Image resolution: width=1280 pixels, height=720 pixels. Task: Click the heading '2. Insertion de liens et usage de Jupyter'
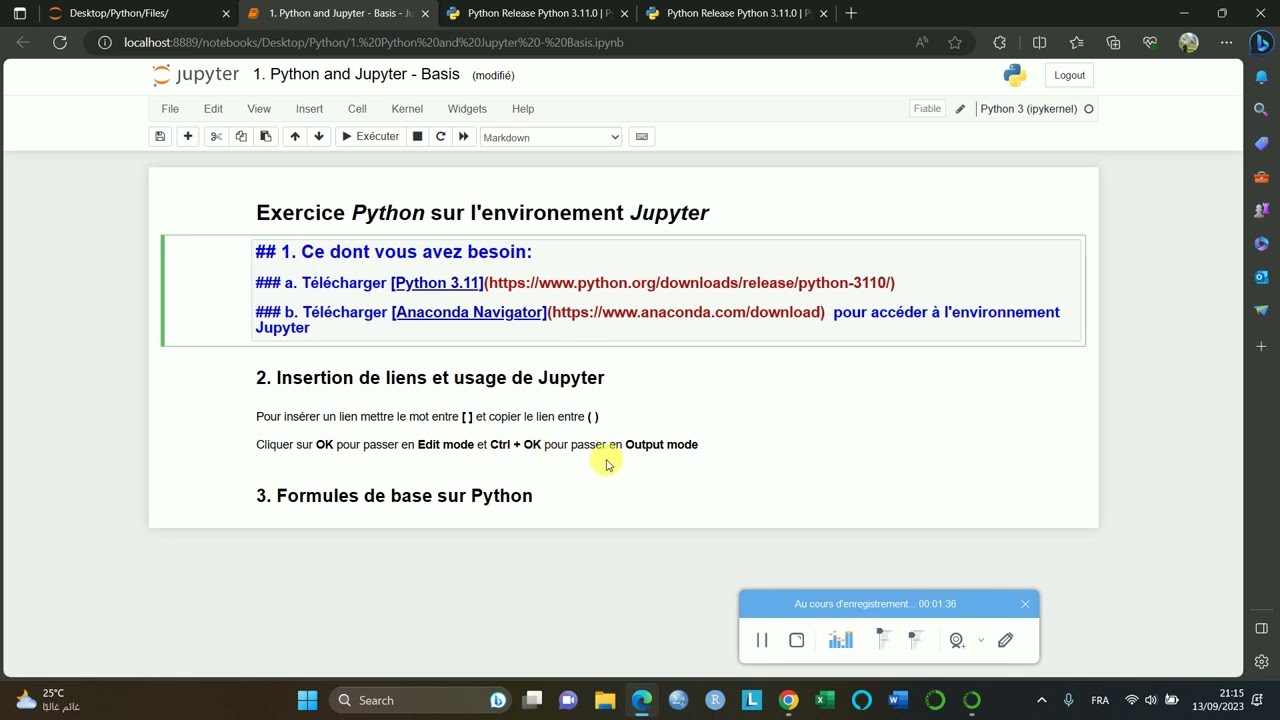coord(430,378)
